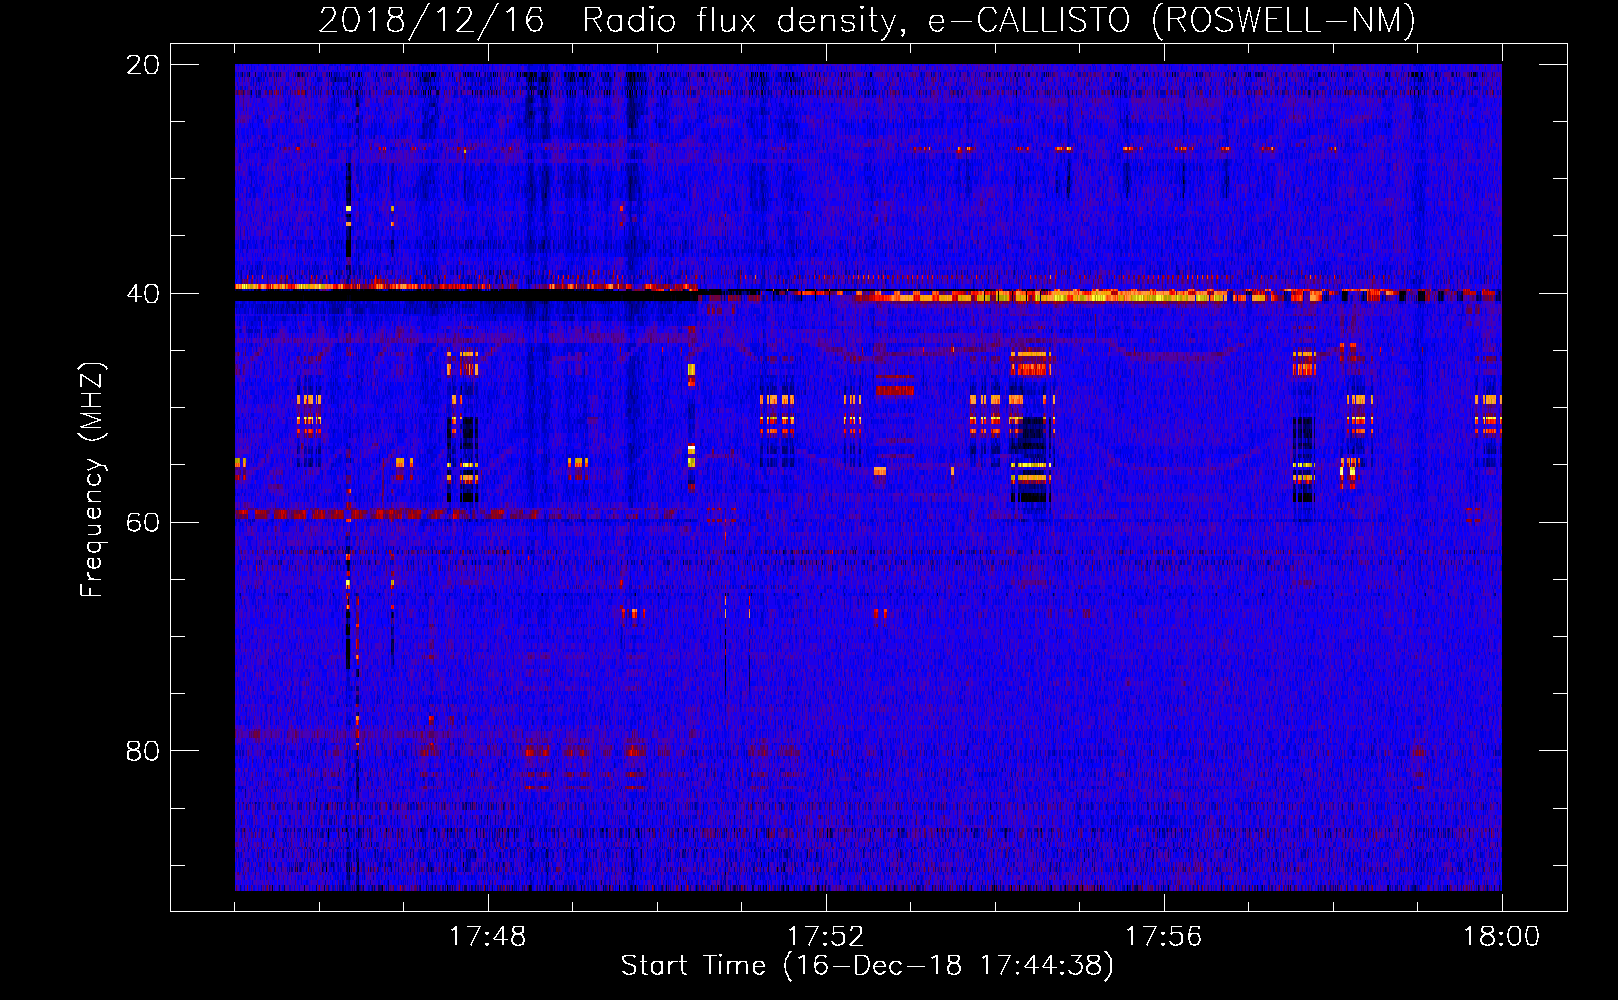1618x1000 pixels.
Task: Click the 17:52 time tick label
Action: tap(826, 937)
